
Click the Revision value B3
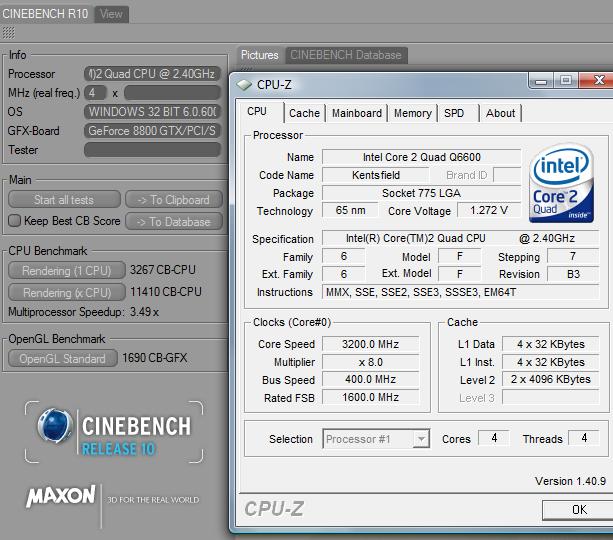click(x=573, y=274)
